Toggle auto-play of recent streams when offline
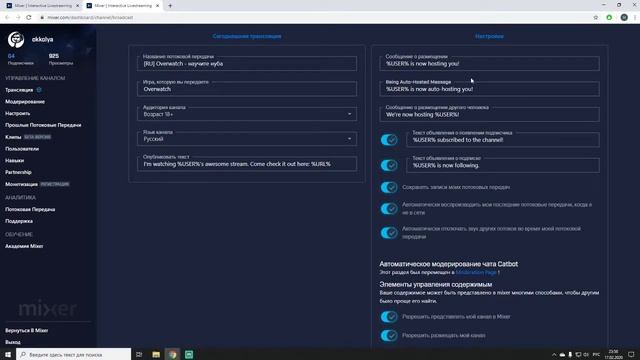Image resolution: width=640 pixels, height=360 pixels. pyautogui.click(x=389, y=209)
